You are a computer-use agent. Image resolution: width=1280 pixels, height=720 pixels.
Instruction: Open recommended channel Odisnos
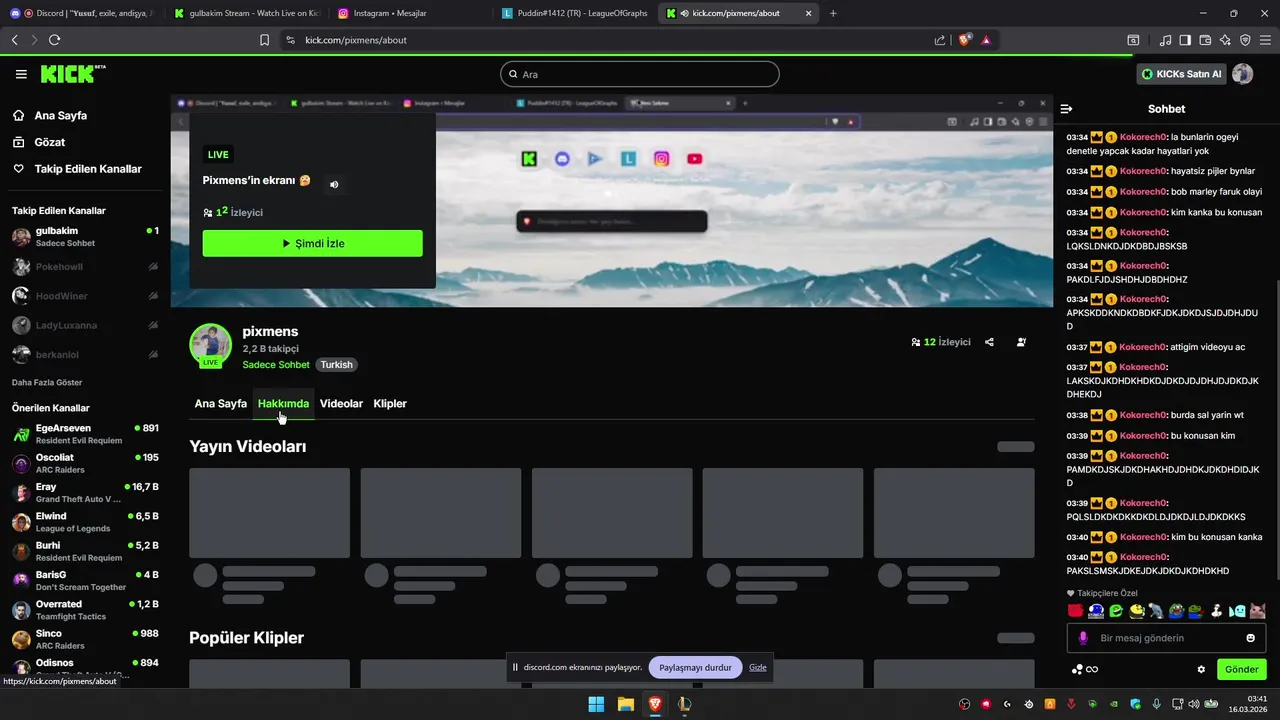pos(85,666)
